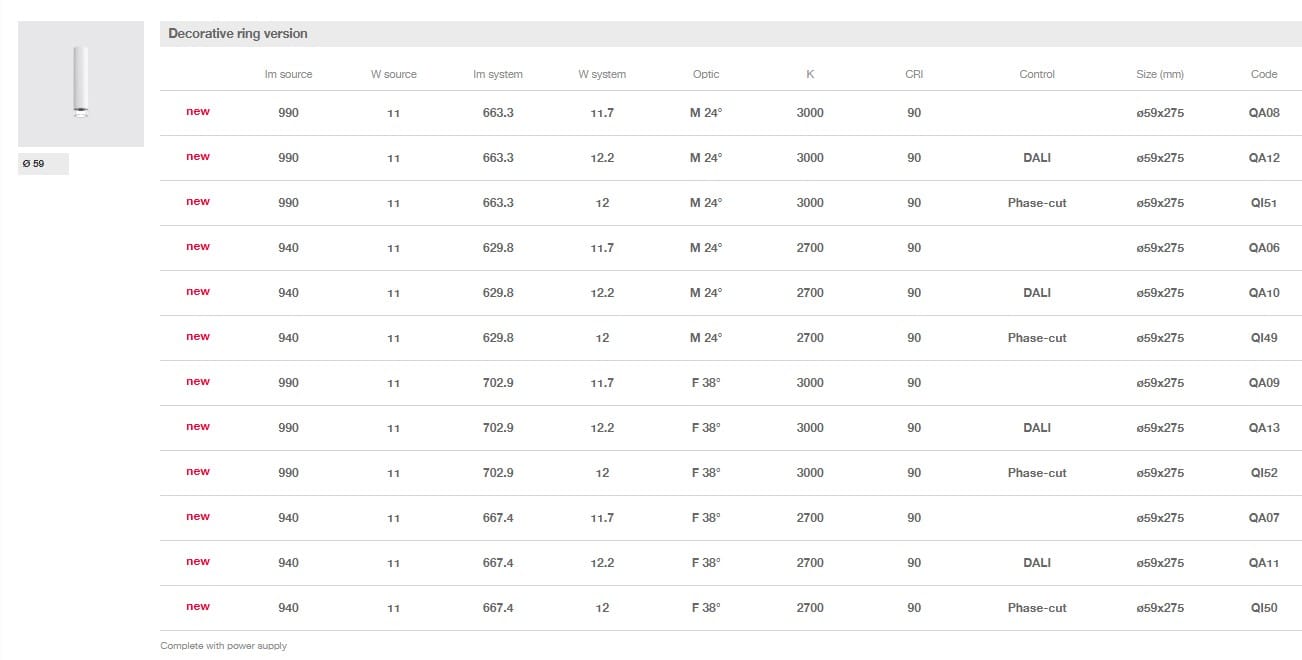Image resolution: width=1302 pixels, height=660 pixels.
Task: Select product code QA12
Action: (x=1264, y=158)
